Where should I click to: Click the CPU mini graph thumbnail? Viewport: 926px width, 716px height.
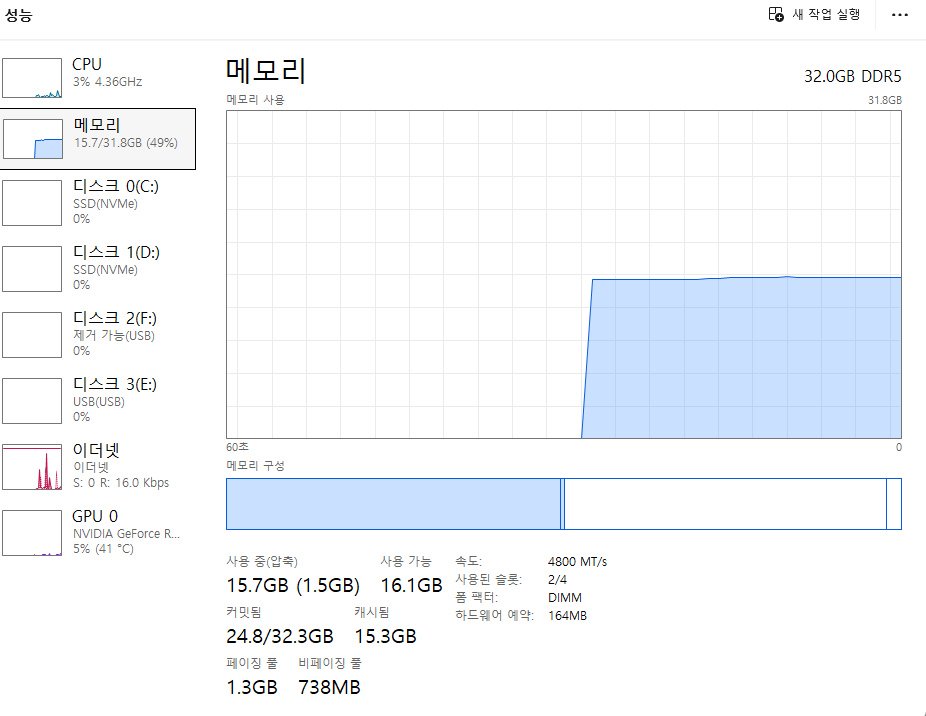point(32,78)
